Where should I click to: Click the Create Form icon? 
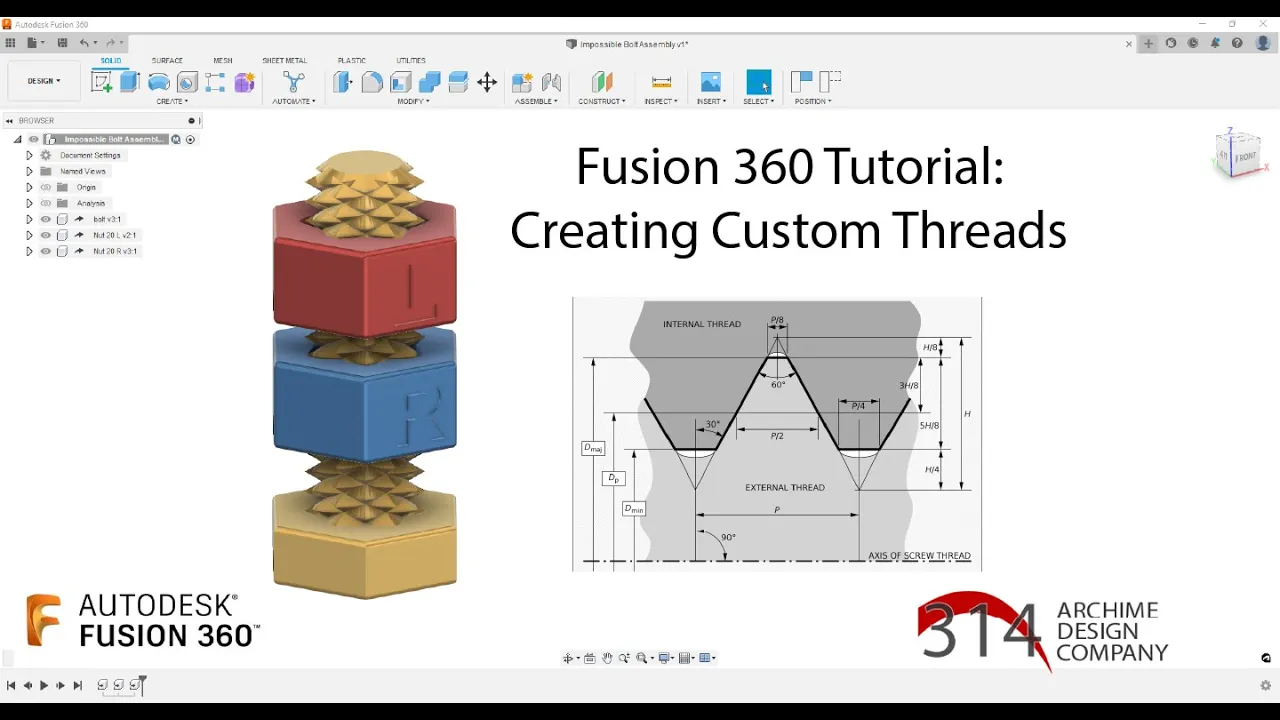coord(244,82)
